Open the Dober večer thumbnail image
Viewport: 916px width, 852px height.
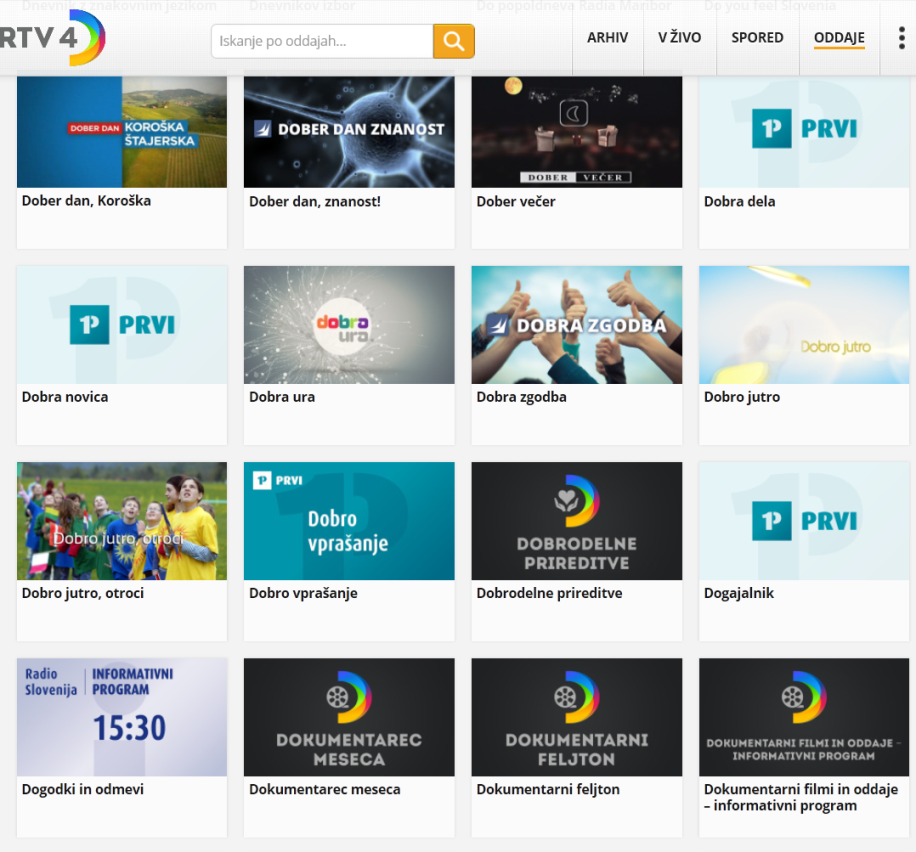point(577,131)
